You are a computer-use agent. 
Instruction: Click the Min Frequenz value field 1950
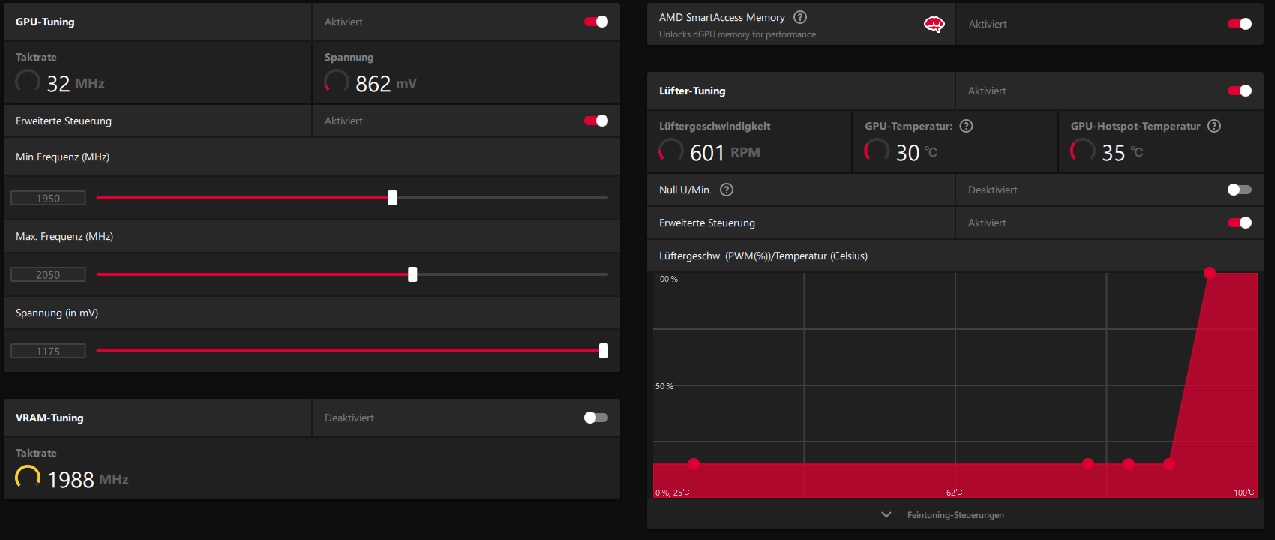(48, 198)
